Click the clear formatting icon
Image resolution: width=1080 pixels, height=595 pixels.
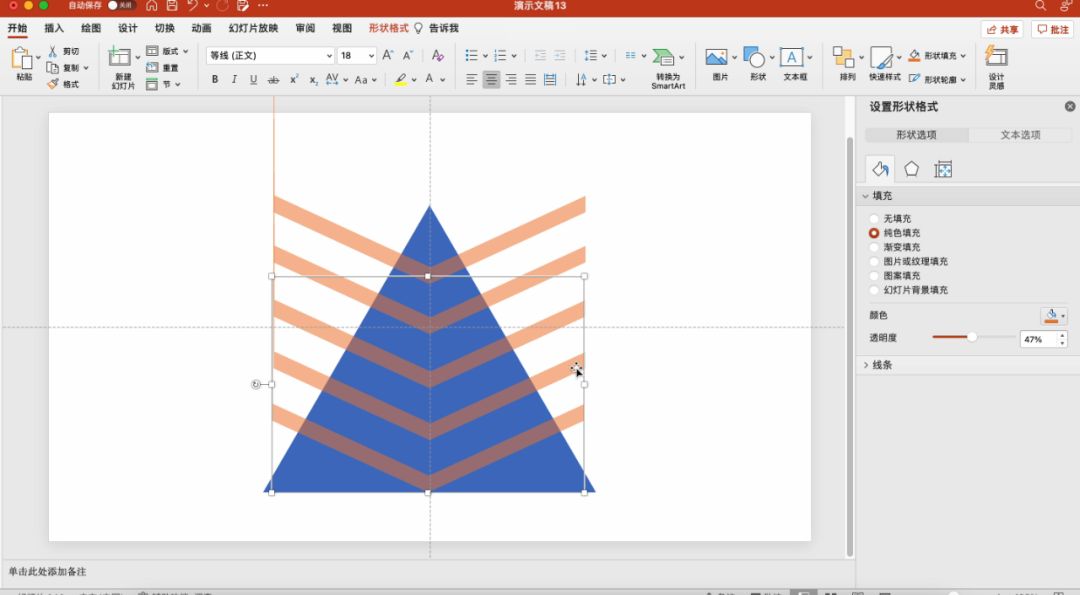click(x=437, y=56)
